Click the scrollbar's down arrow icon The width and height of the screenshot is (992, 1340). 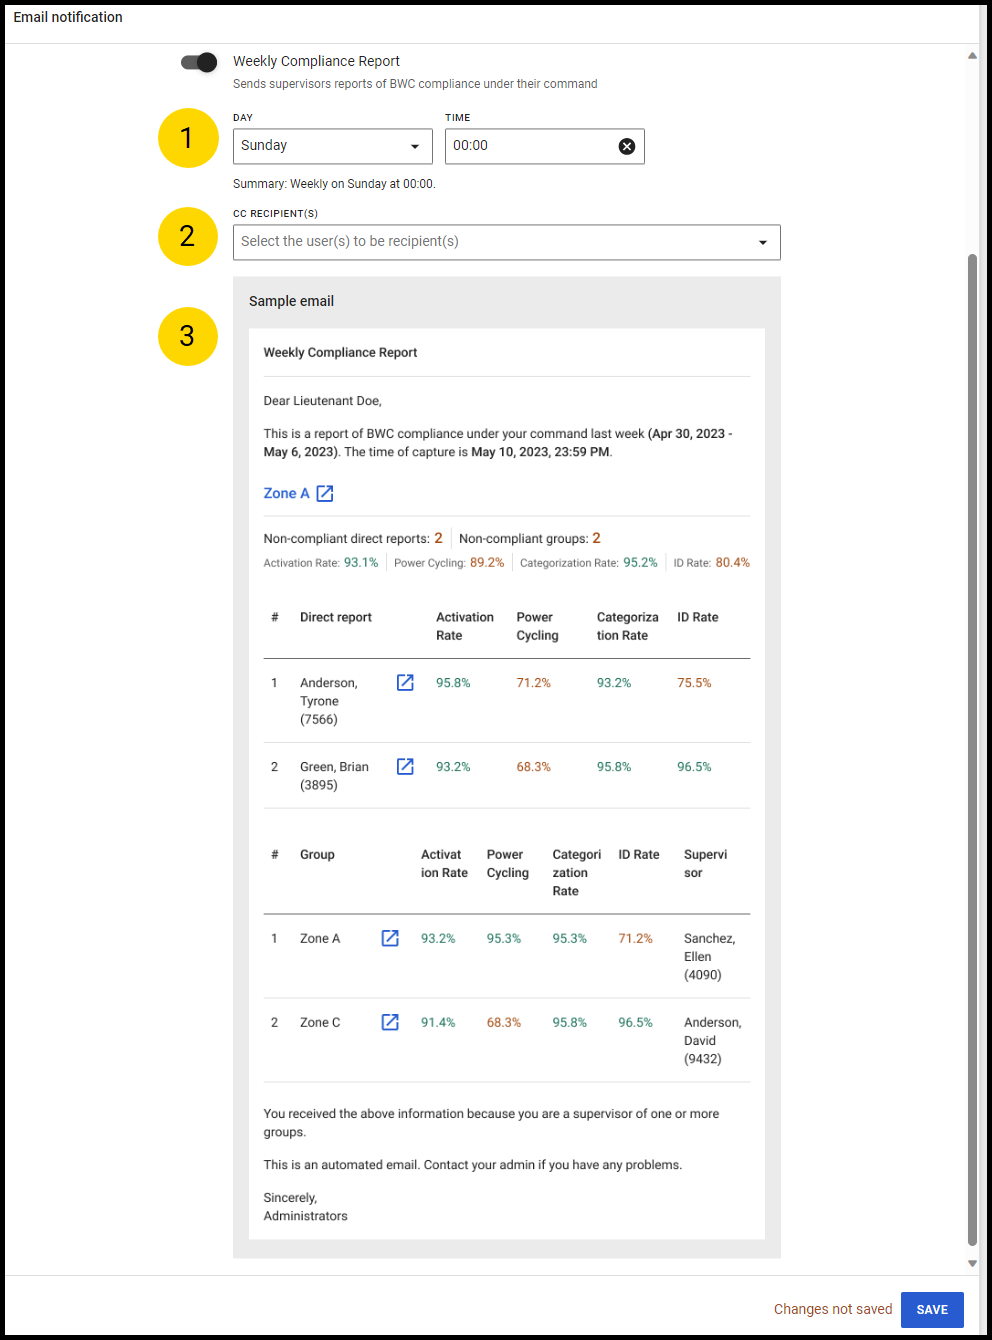click(972, 1262)
